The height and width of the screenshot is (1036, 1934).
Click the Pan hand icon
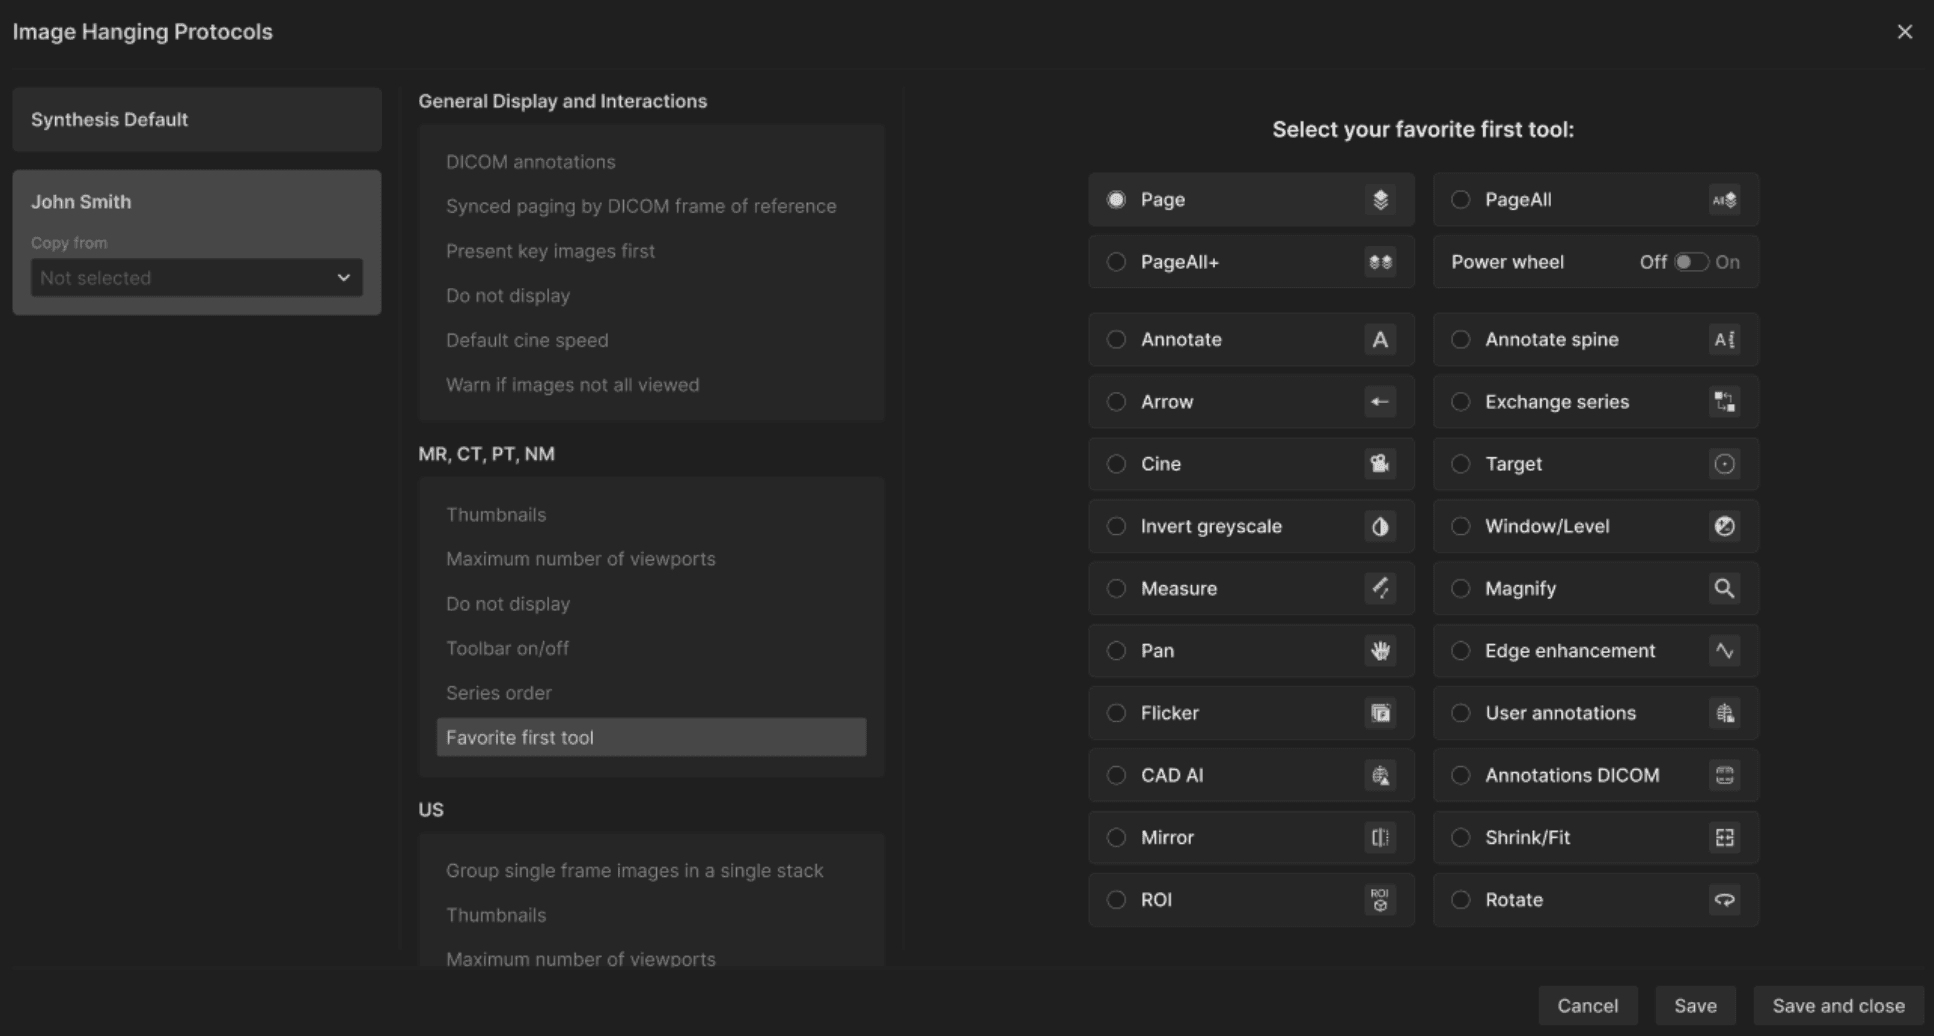1380,651
